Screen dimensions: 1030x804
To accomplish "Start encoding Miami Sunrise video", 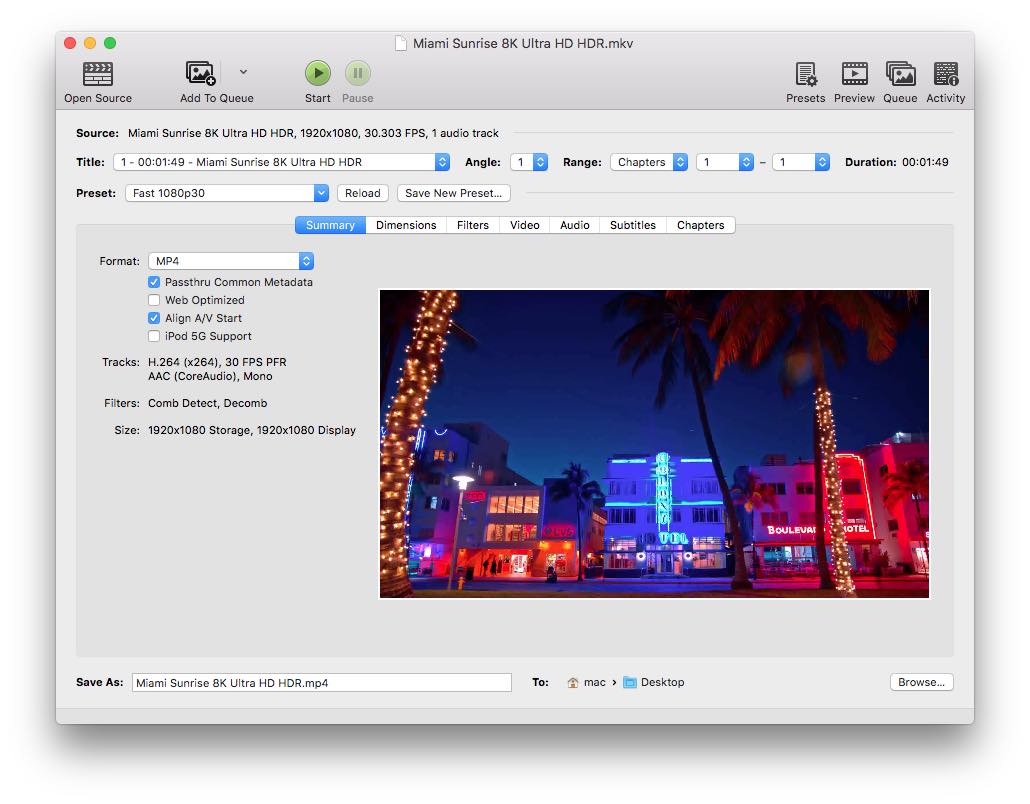I will (317, 73).
